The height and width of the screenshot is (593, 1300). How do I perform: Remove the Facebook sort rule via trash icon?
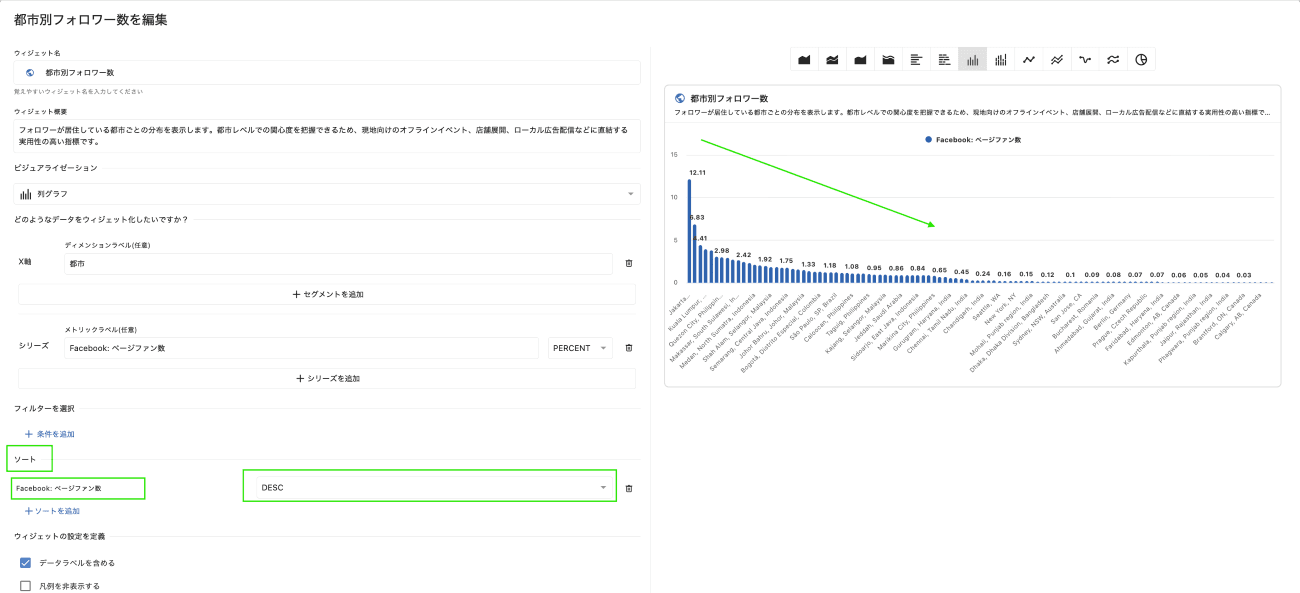[x=629, y=488]
